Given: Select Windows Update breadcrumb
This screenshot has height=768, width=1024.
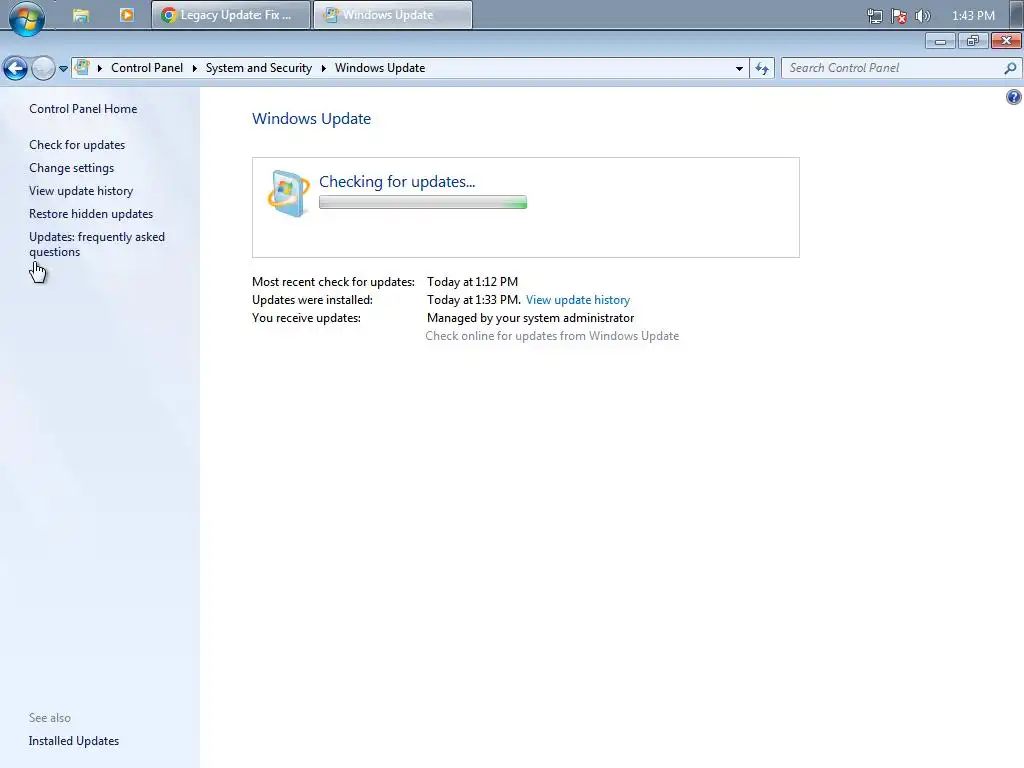Looking at the screenshot, I should [380, 68].
